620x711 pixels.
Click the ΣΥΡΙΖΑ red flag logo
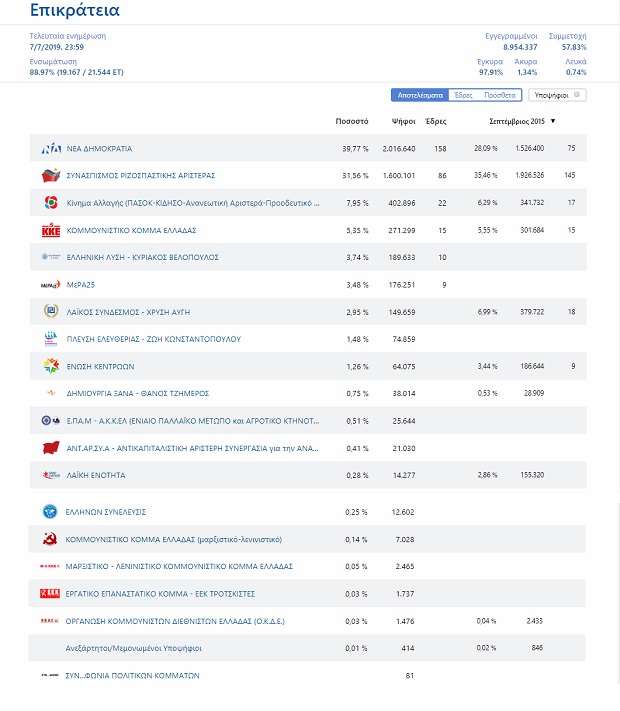51,175
